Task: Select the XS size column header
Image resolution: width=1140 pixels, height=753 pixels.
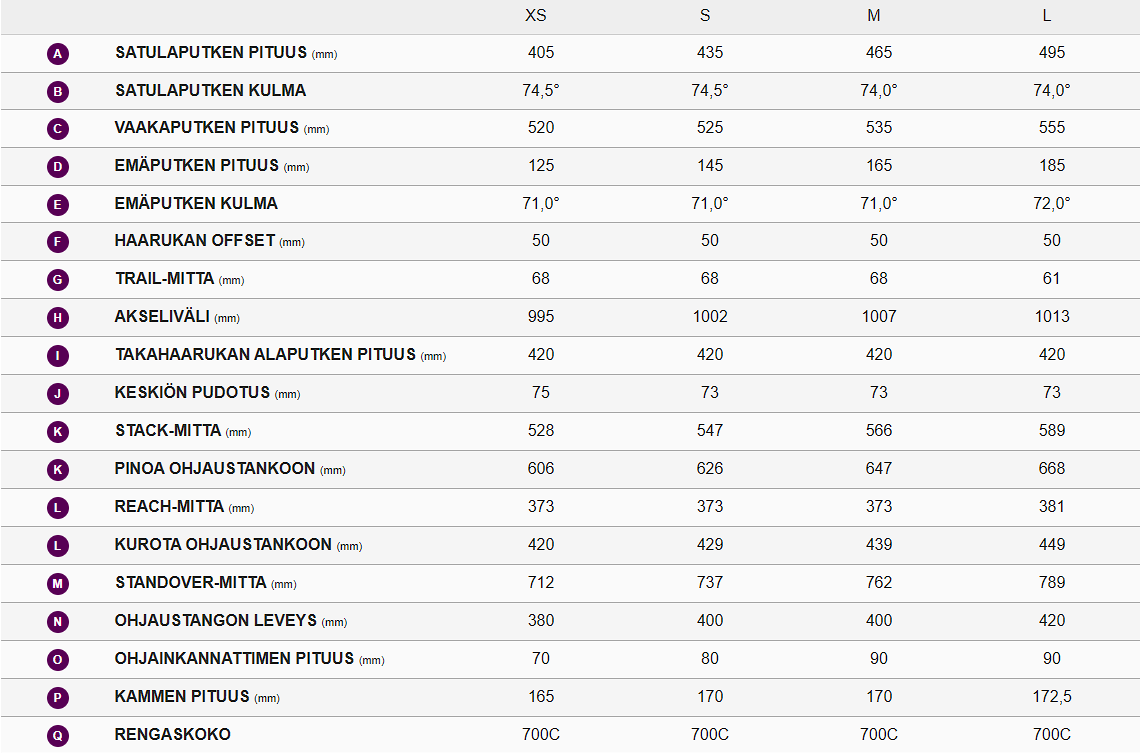Action: (x=536, y=16)
